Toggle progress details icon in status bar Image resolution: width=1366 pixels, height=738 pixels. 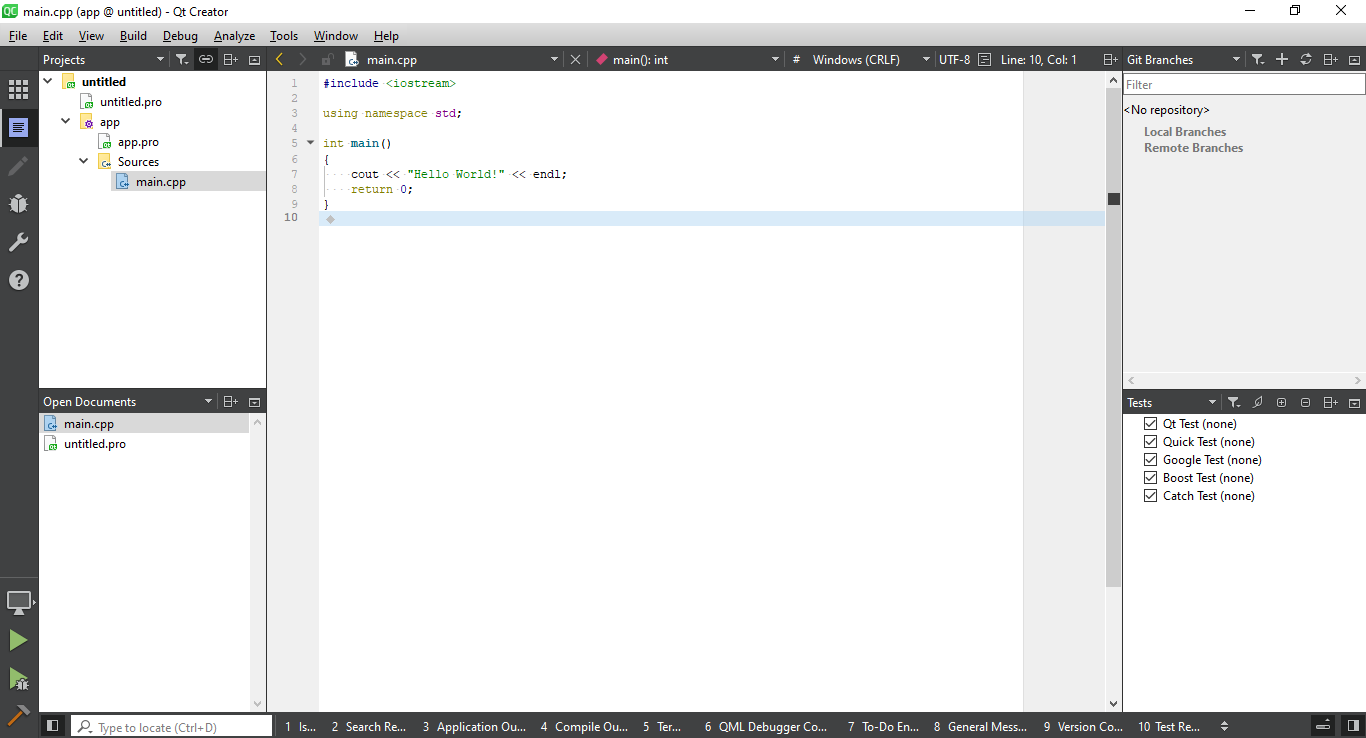click(1323, 726)
